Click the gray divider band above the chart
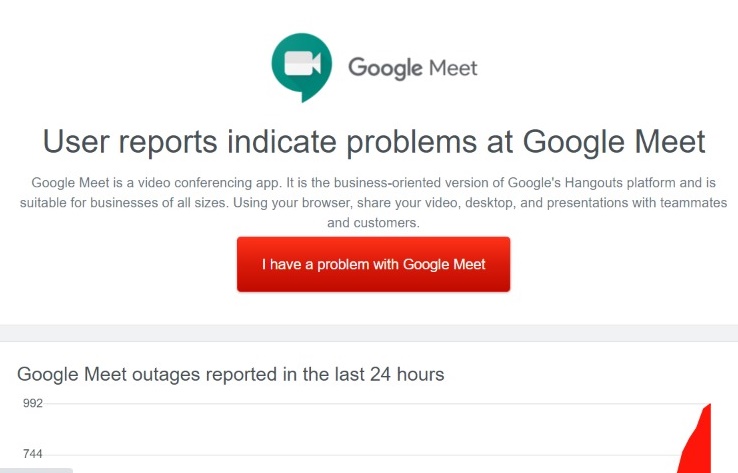 click(x=369, y=333)
